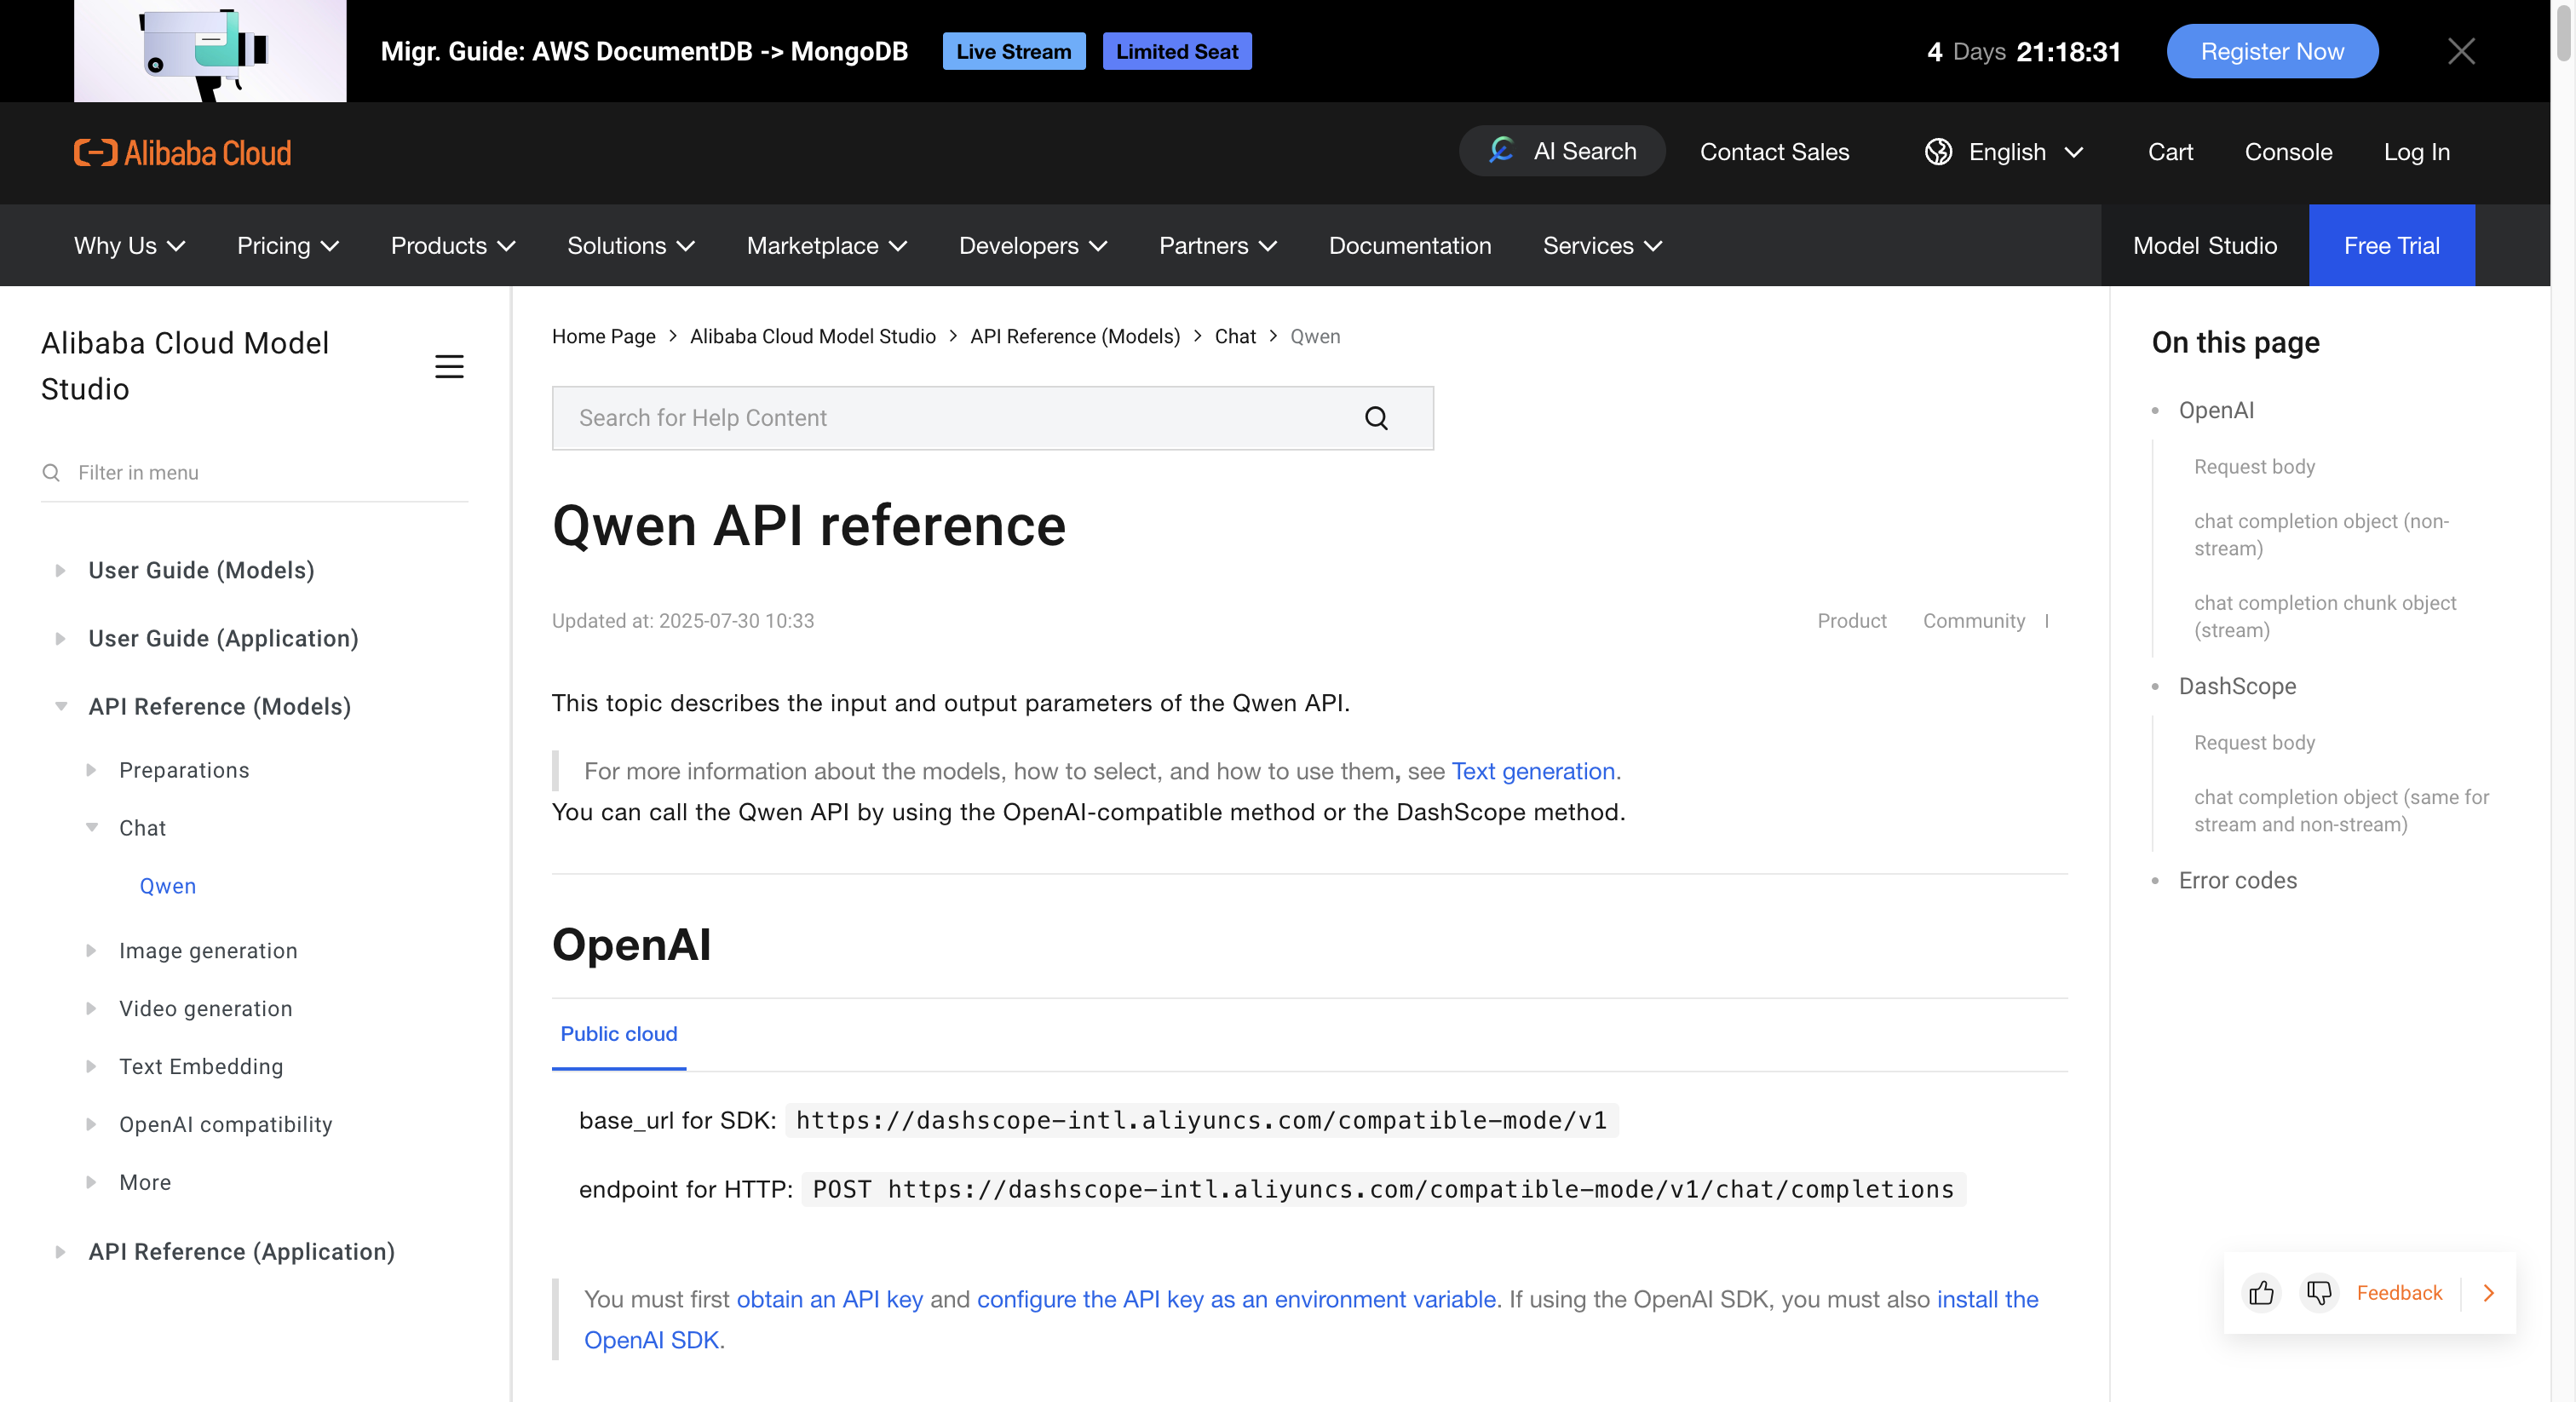
Task: Close the promotional banner with X icon
Action: tap(2461, 51)
